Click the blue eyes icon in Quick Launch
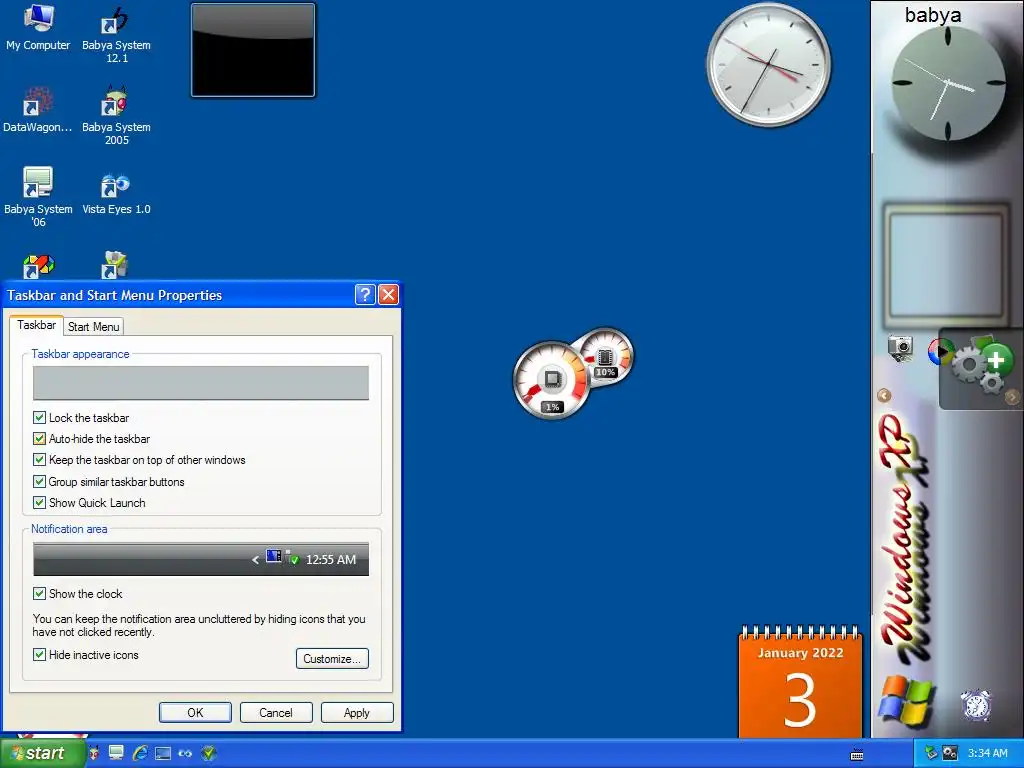The height and width of the screenshot is (768, 1024). (x=185, y=753)
